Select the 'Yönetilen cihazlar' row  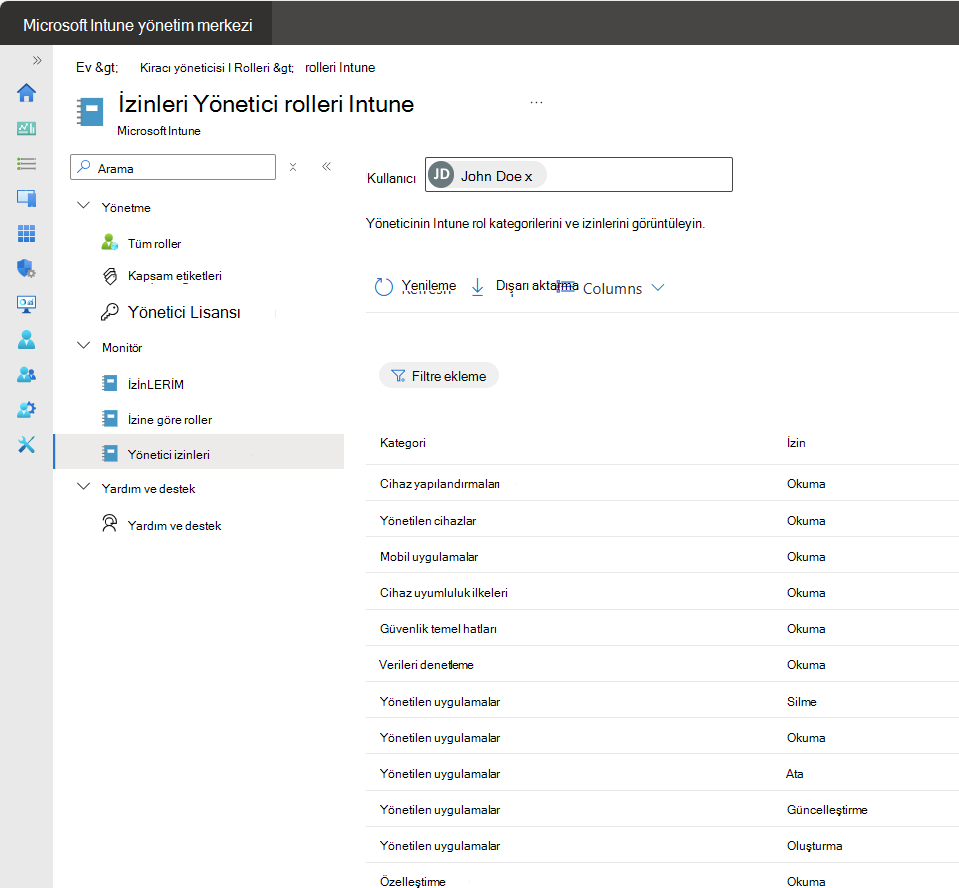(662, 520)
